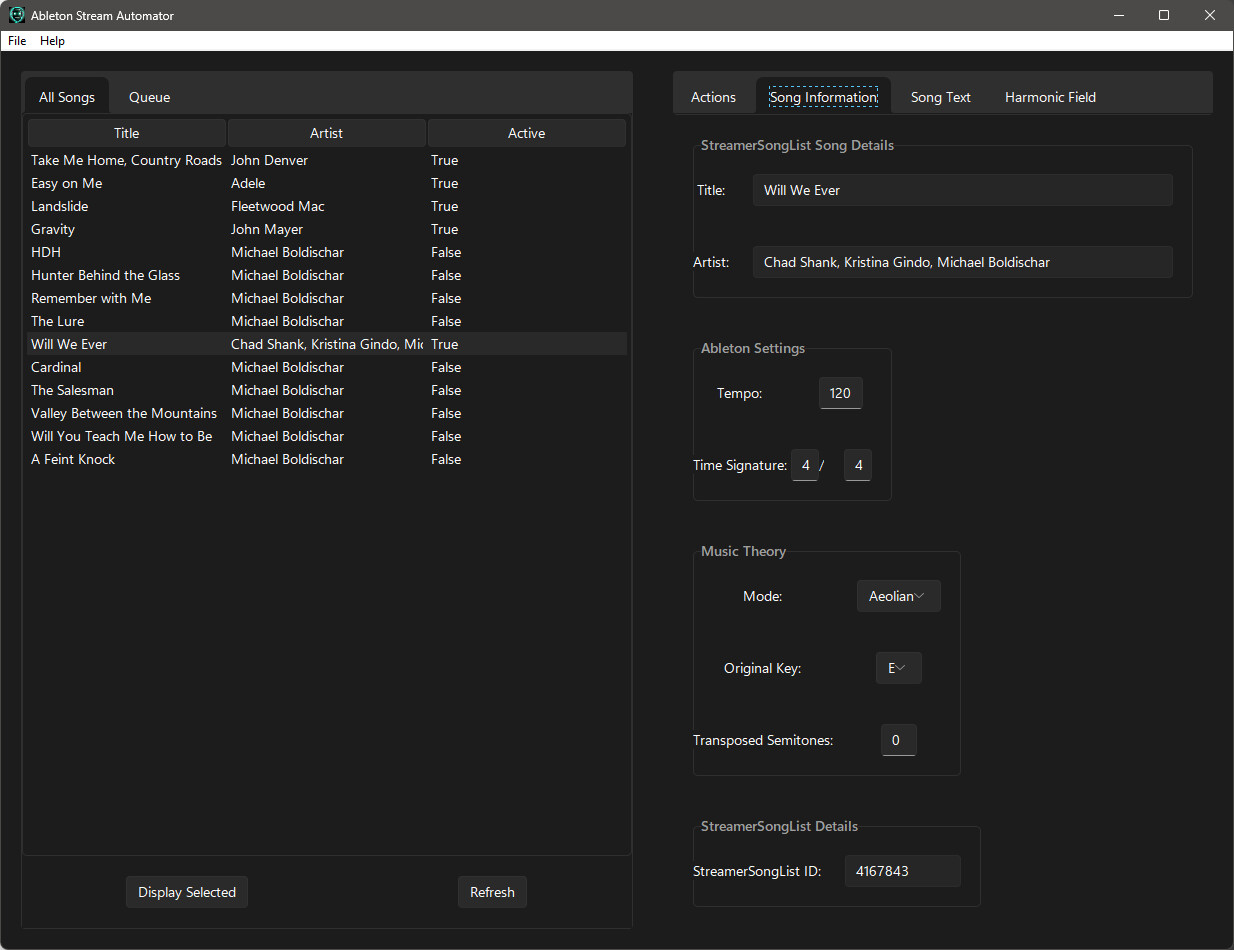Viewport: 1234px width, 950px height.
Task: Open the Actions tab
Action: click(x=713, y=97)
